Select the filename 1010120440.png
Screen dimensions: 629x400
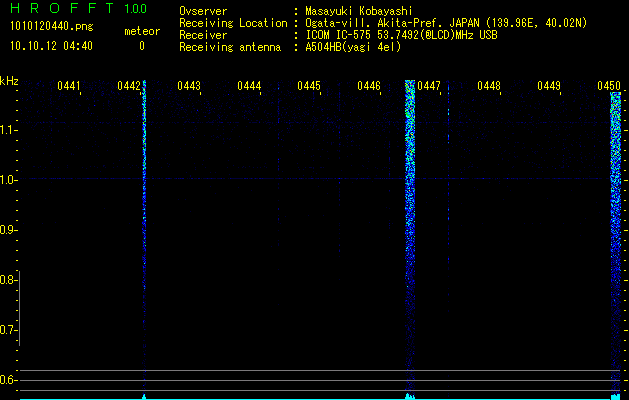click(x=51, y=26)
